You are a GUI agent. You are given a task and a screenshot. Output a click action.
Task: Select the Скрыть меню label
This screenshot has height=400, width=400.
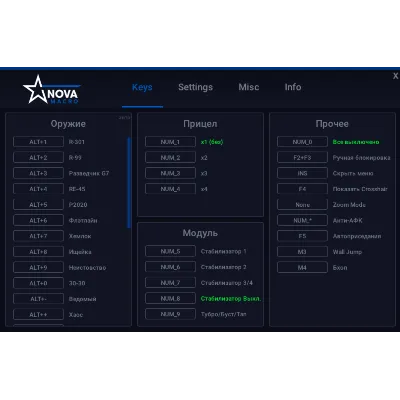click(353, 173)
